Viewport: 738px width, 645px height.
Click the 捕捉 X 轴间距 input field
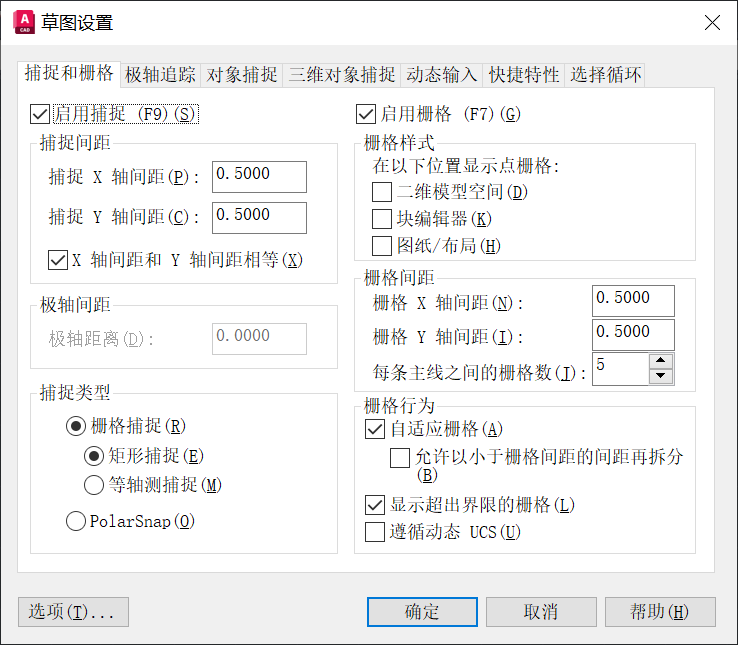pyautogui.click(x=258, y=176)
